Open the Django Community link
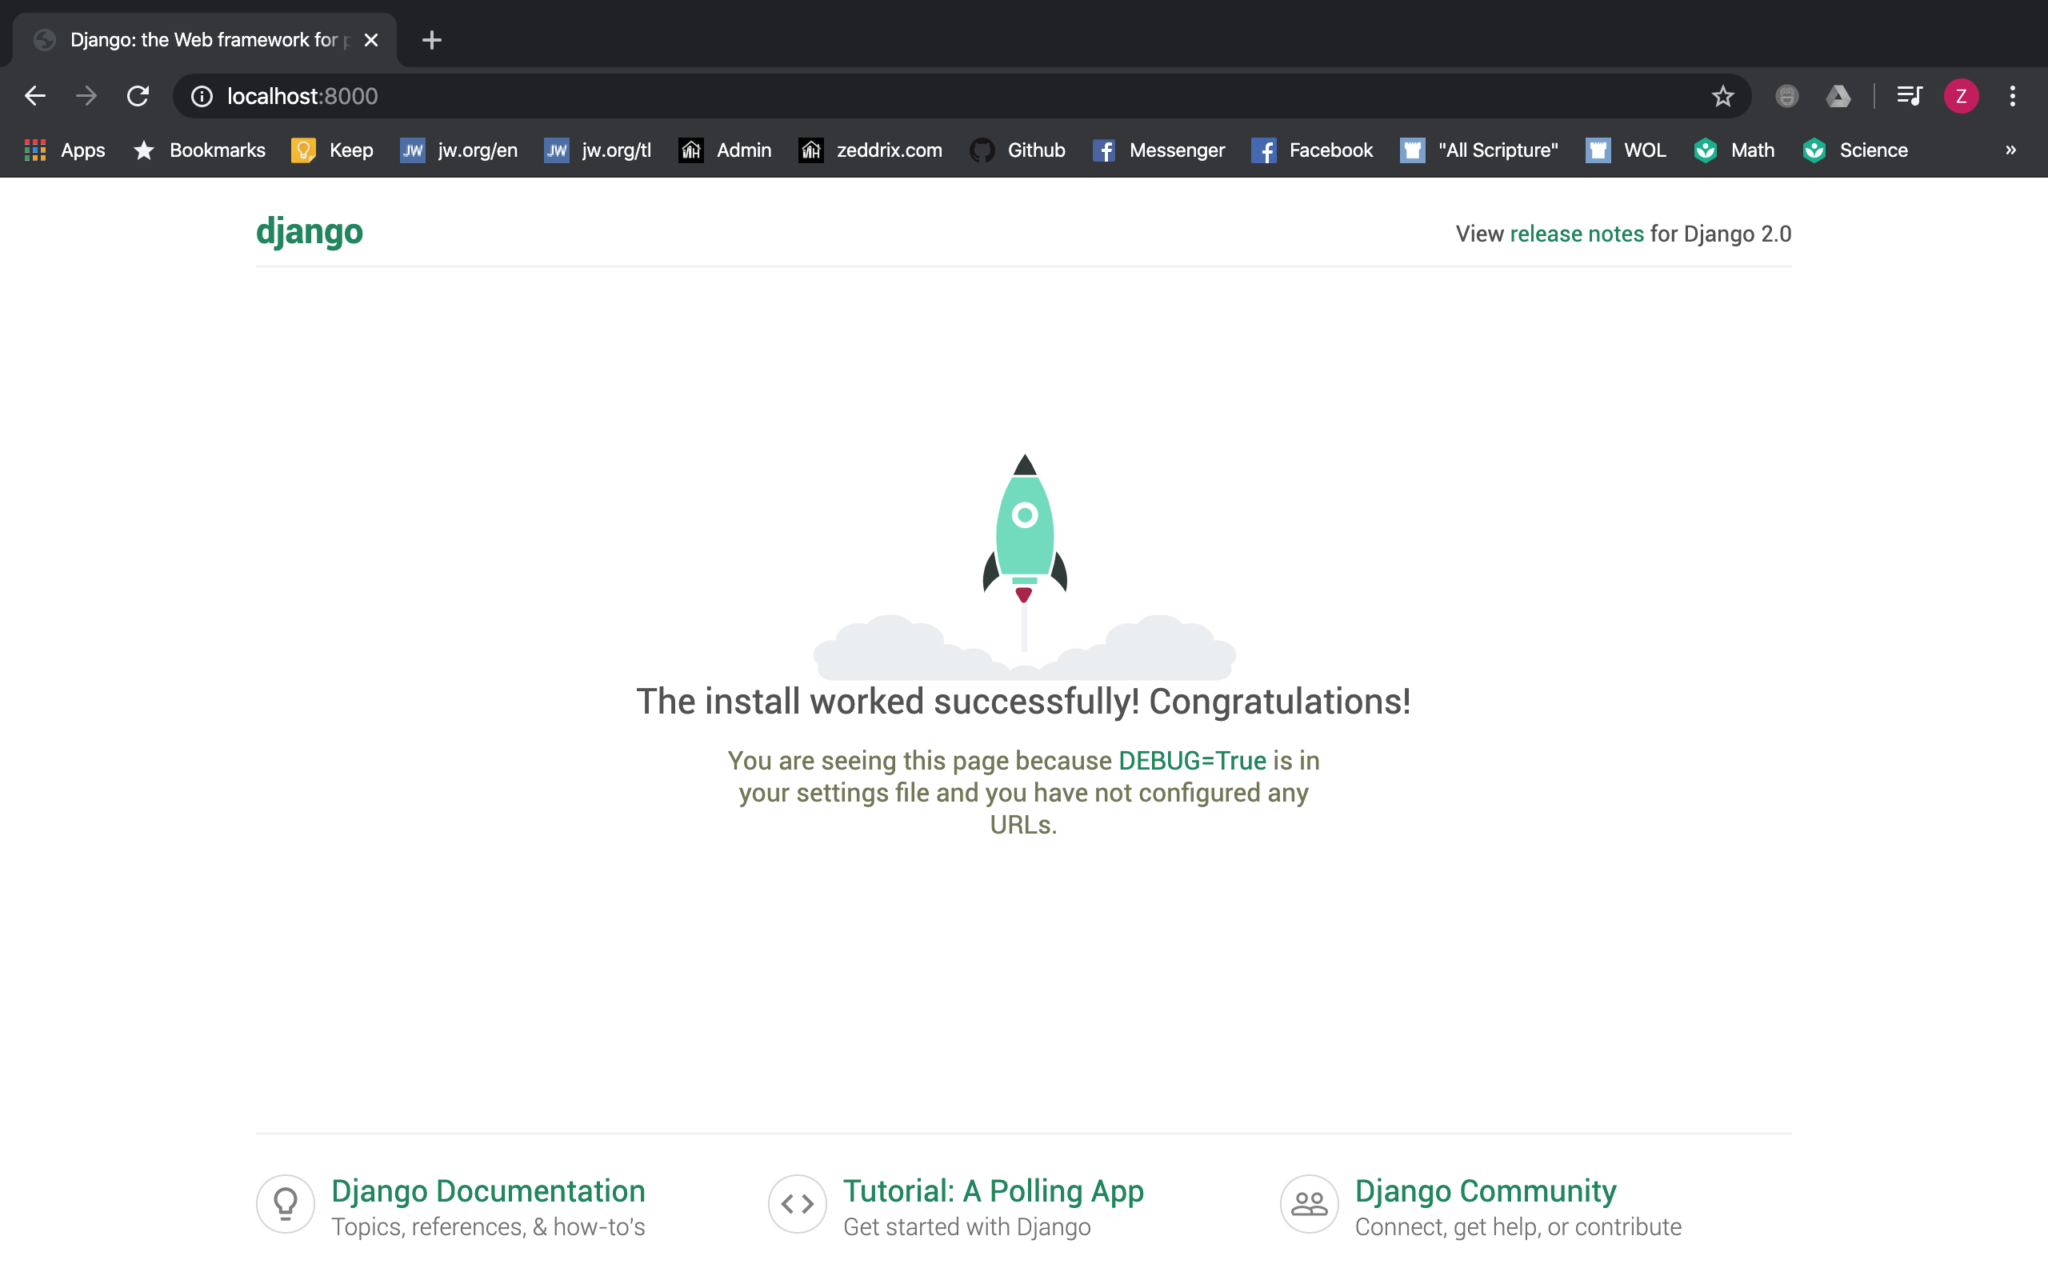 click(x=1485, y=1191)
